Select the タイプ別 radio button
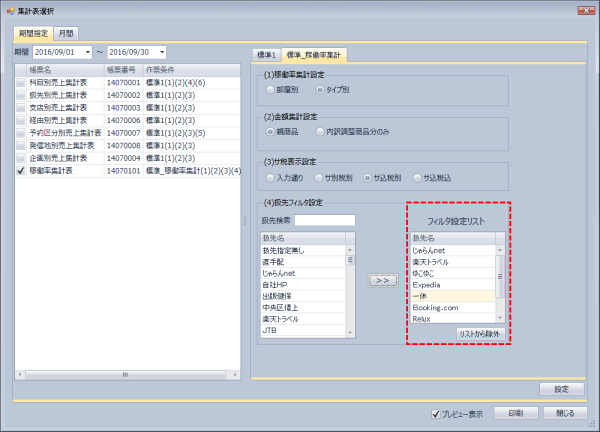 [x=320, y=90]
